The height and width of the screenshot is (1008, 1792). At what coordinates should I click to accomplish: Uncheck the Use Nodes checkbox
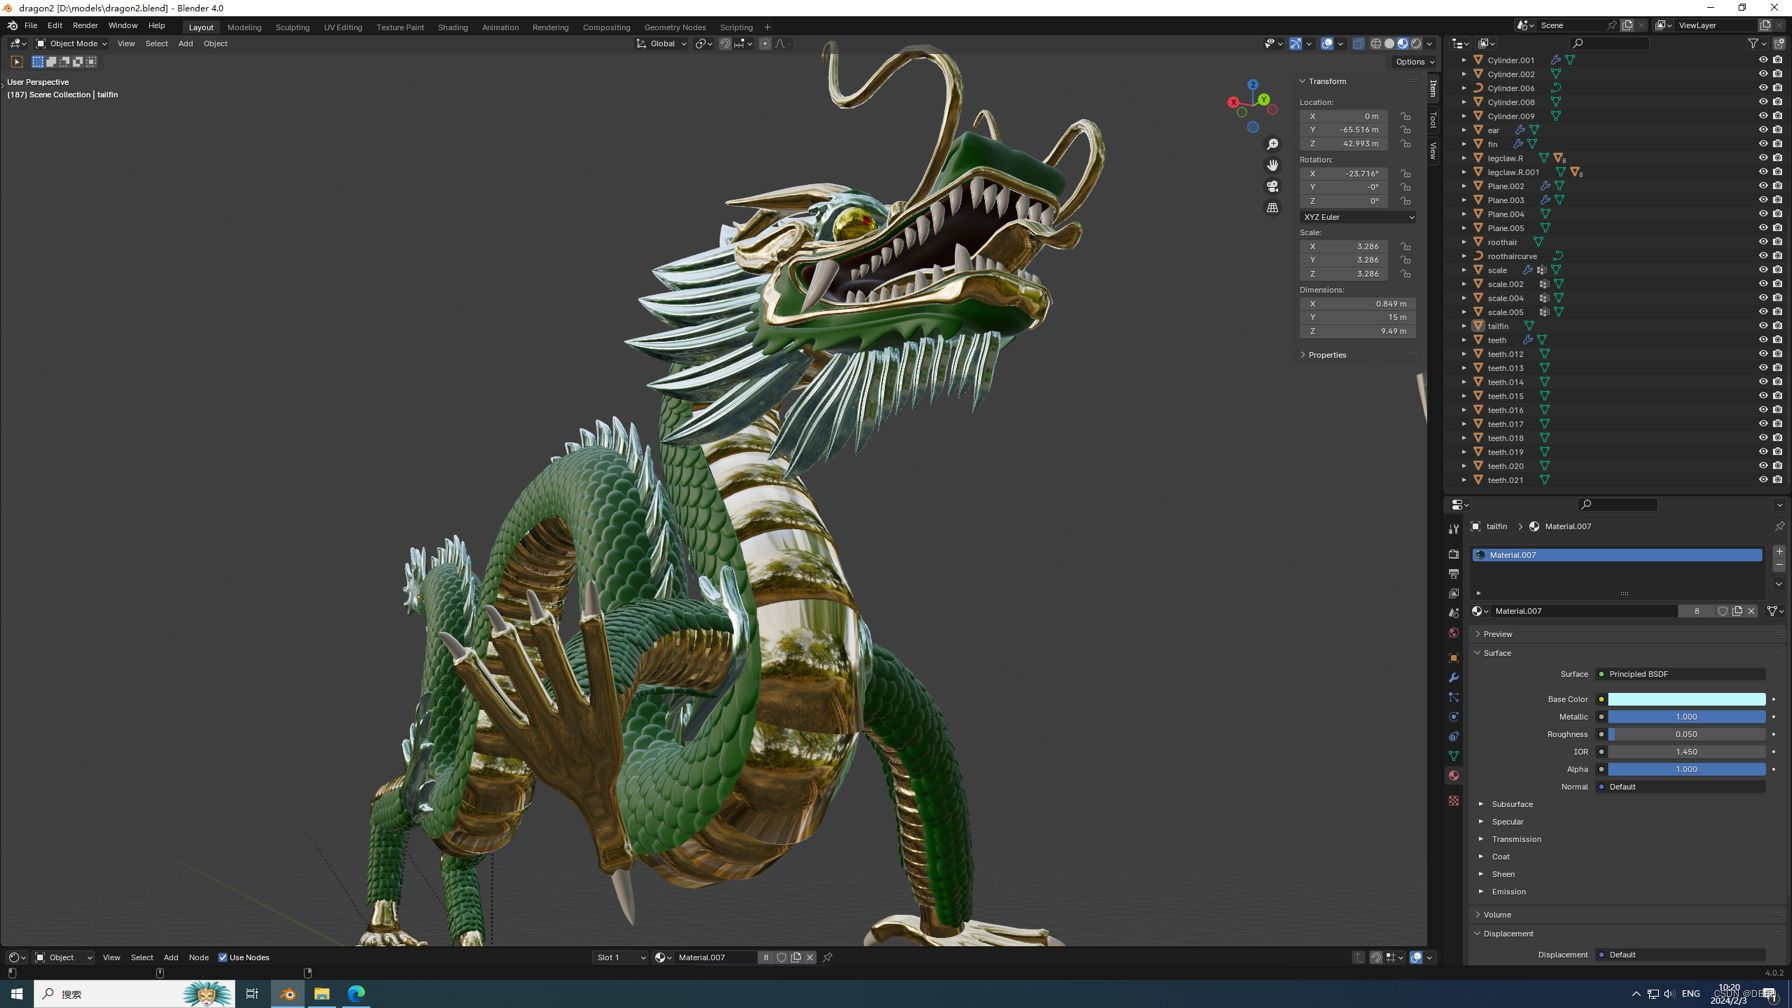click(223, 958)
